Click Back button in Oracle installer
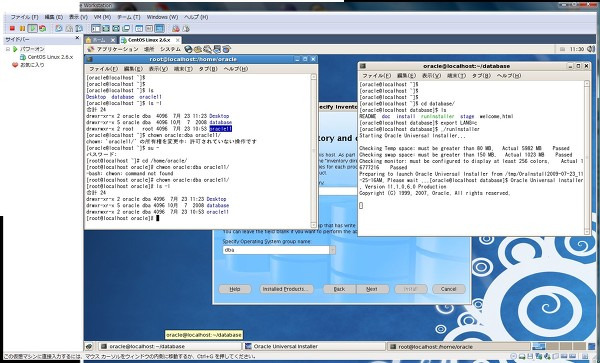Image resolution: width=600 pixels, height=363 pixels. 339,289
